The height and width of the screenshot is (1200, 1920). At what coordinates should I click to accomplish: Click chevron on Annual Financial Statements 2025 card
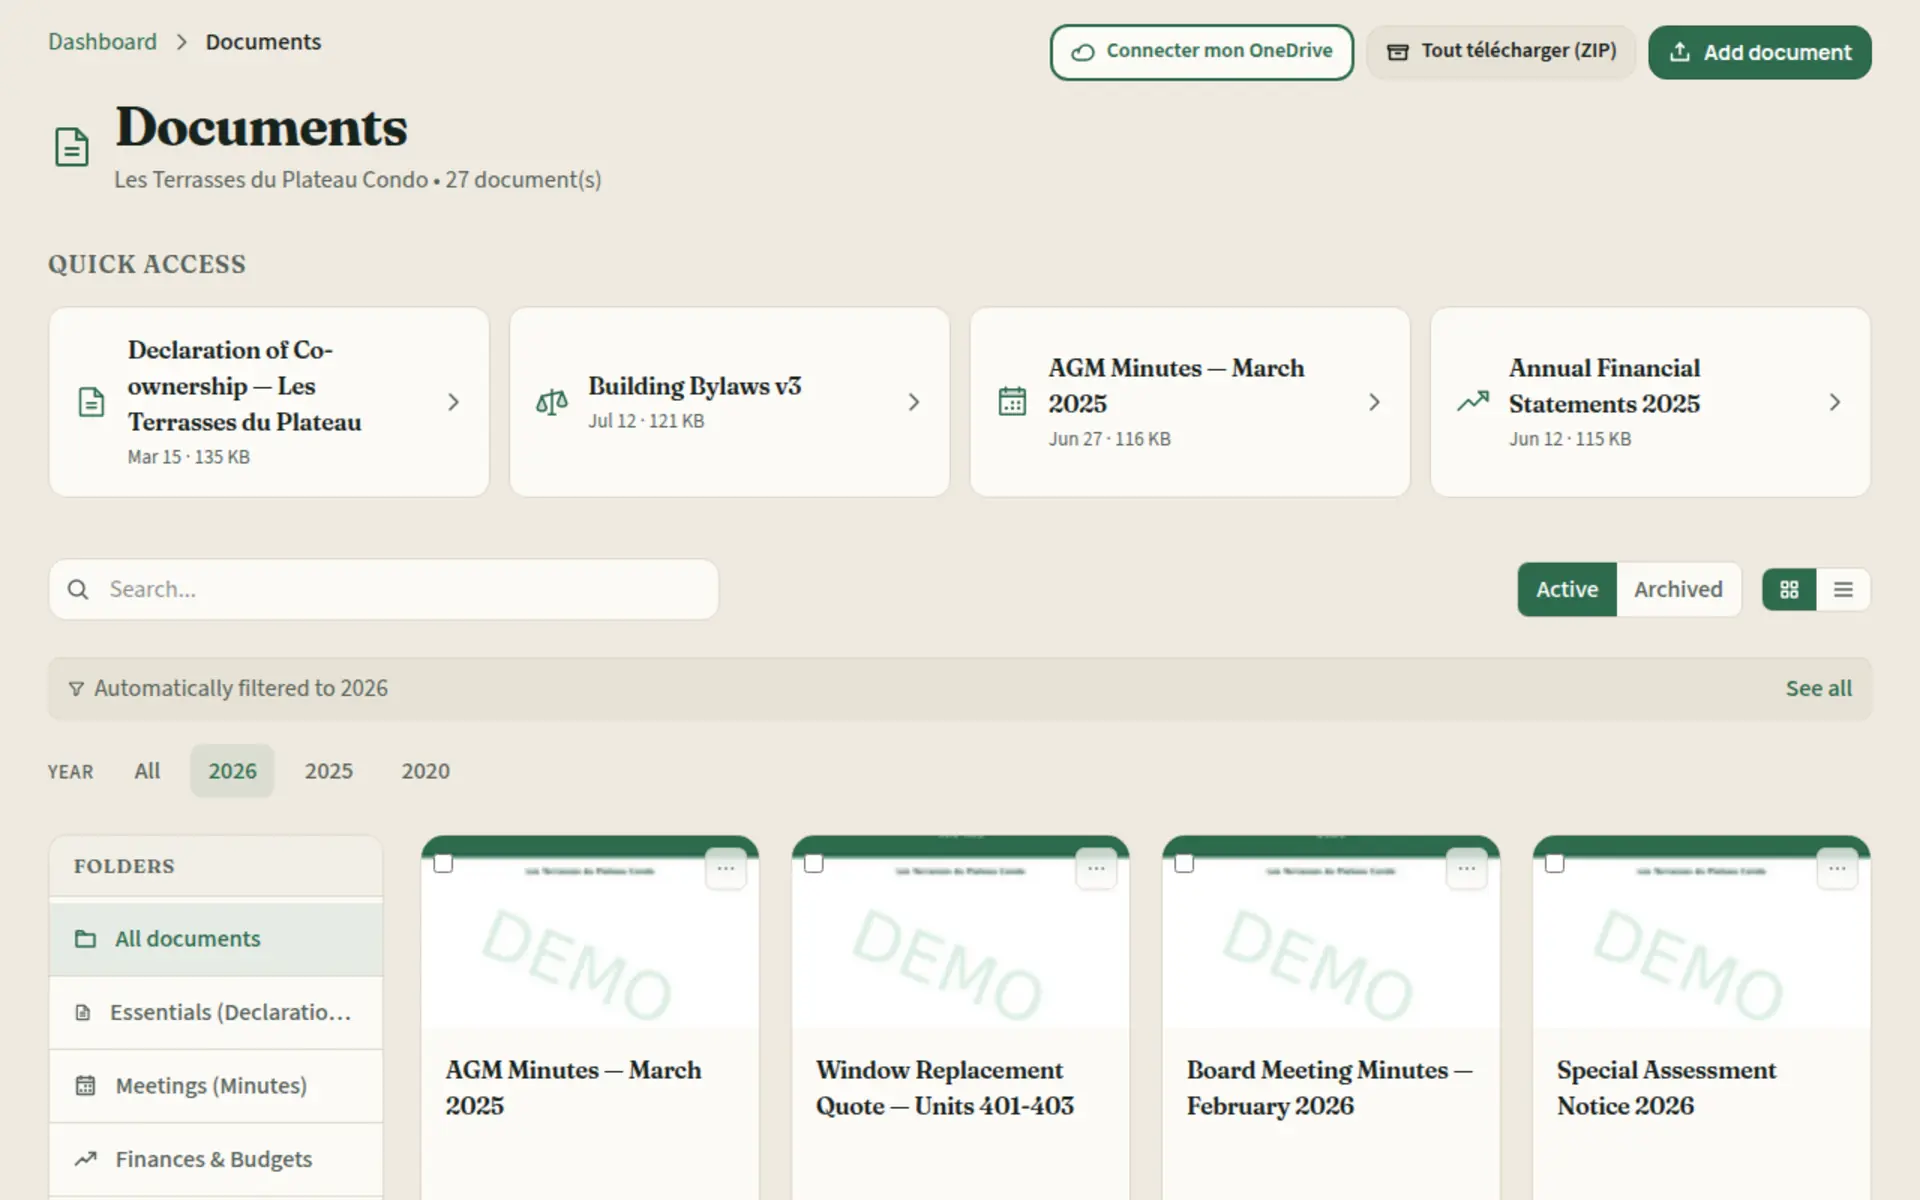(1835, 402)
